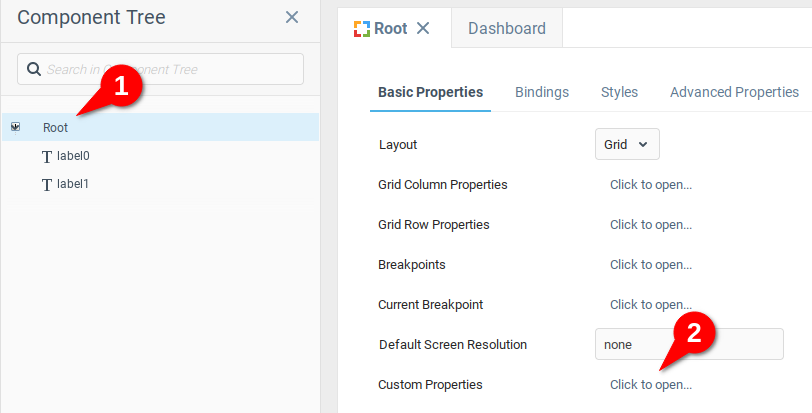Screen dimensions: 812x413
Task: Collapse the Root node expander icon
Action: (x=15, y=127)
